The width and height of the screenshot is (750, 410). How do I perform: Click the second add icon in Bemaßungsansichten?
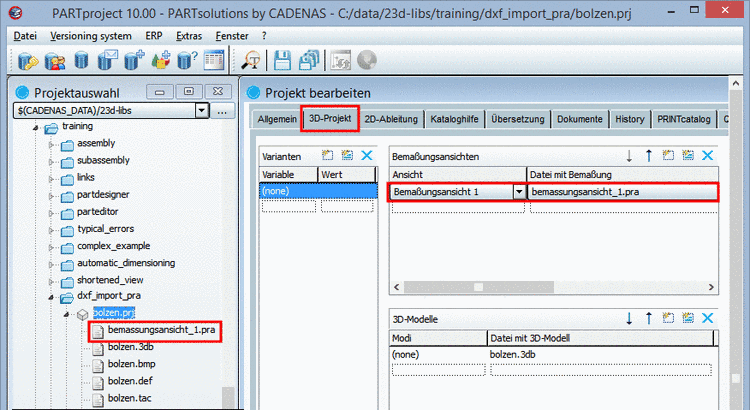coord(688,155)
